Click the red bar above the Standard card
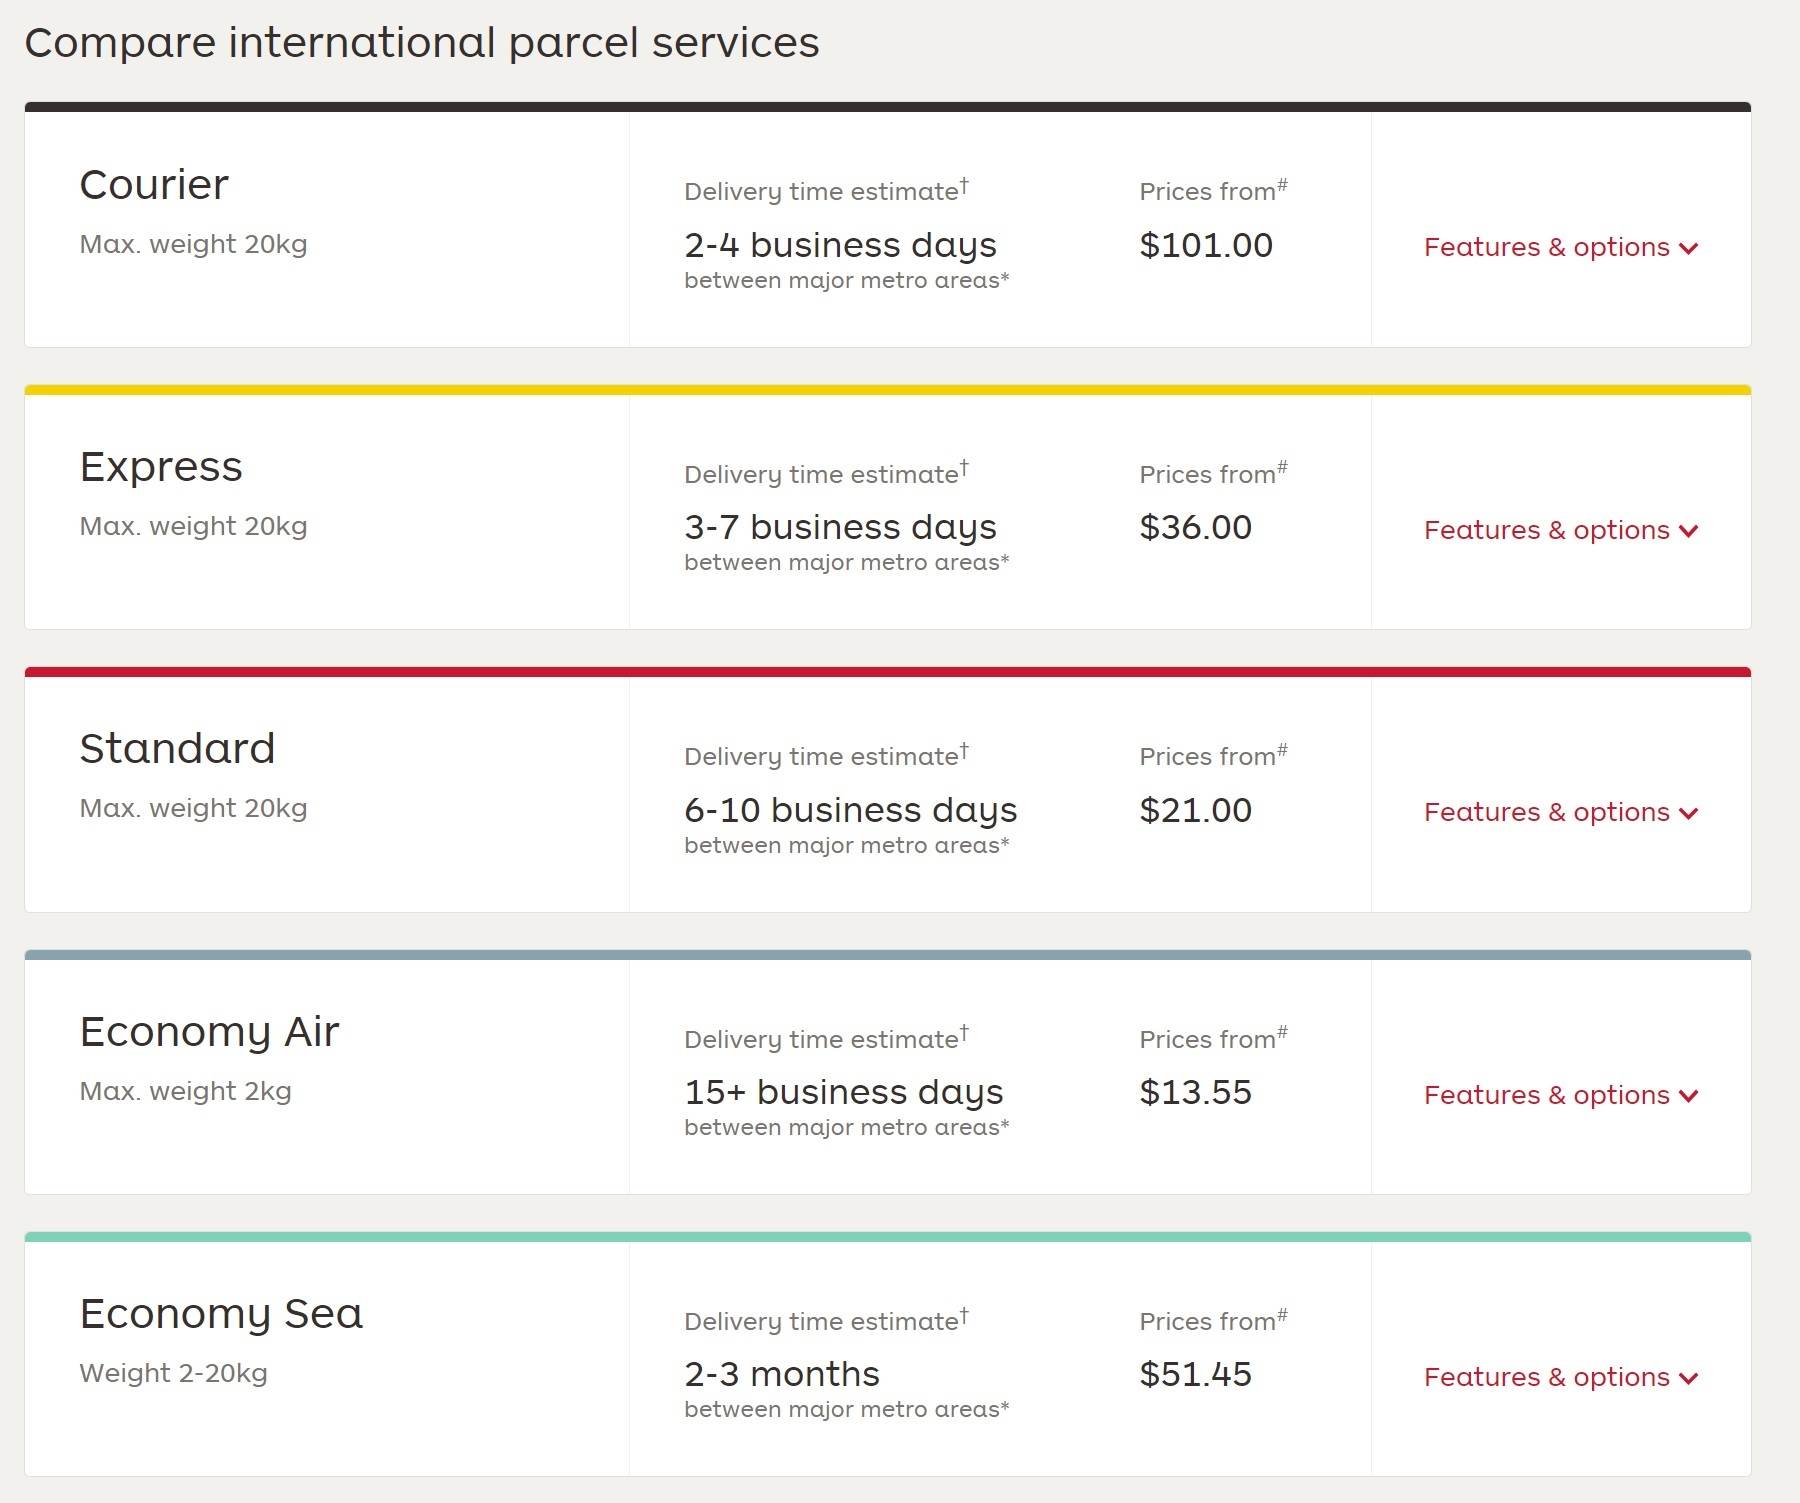 pyautogui.click(x=888, y=672)
